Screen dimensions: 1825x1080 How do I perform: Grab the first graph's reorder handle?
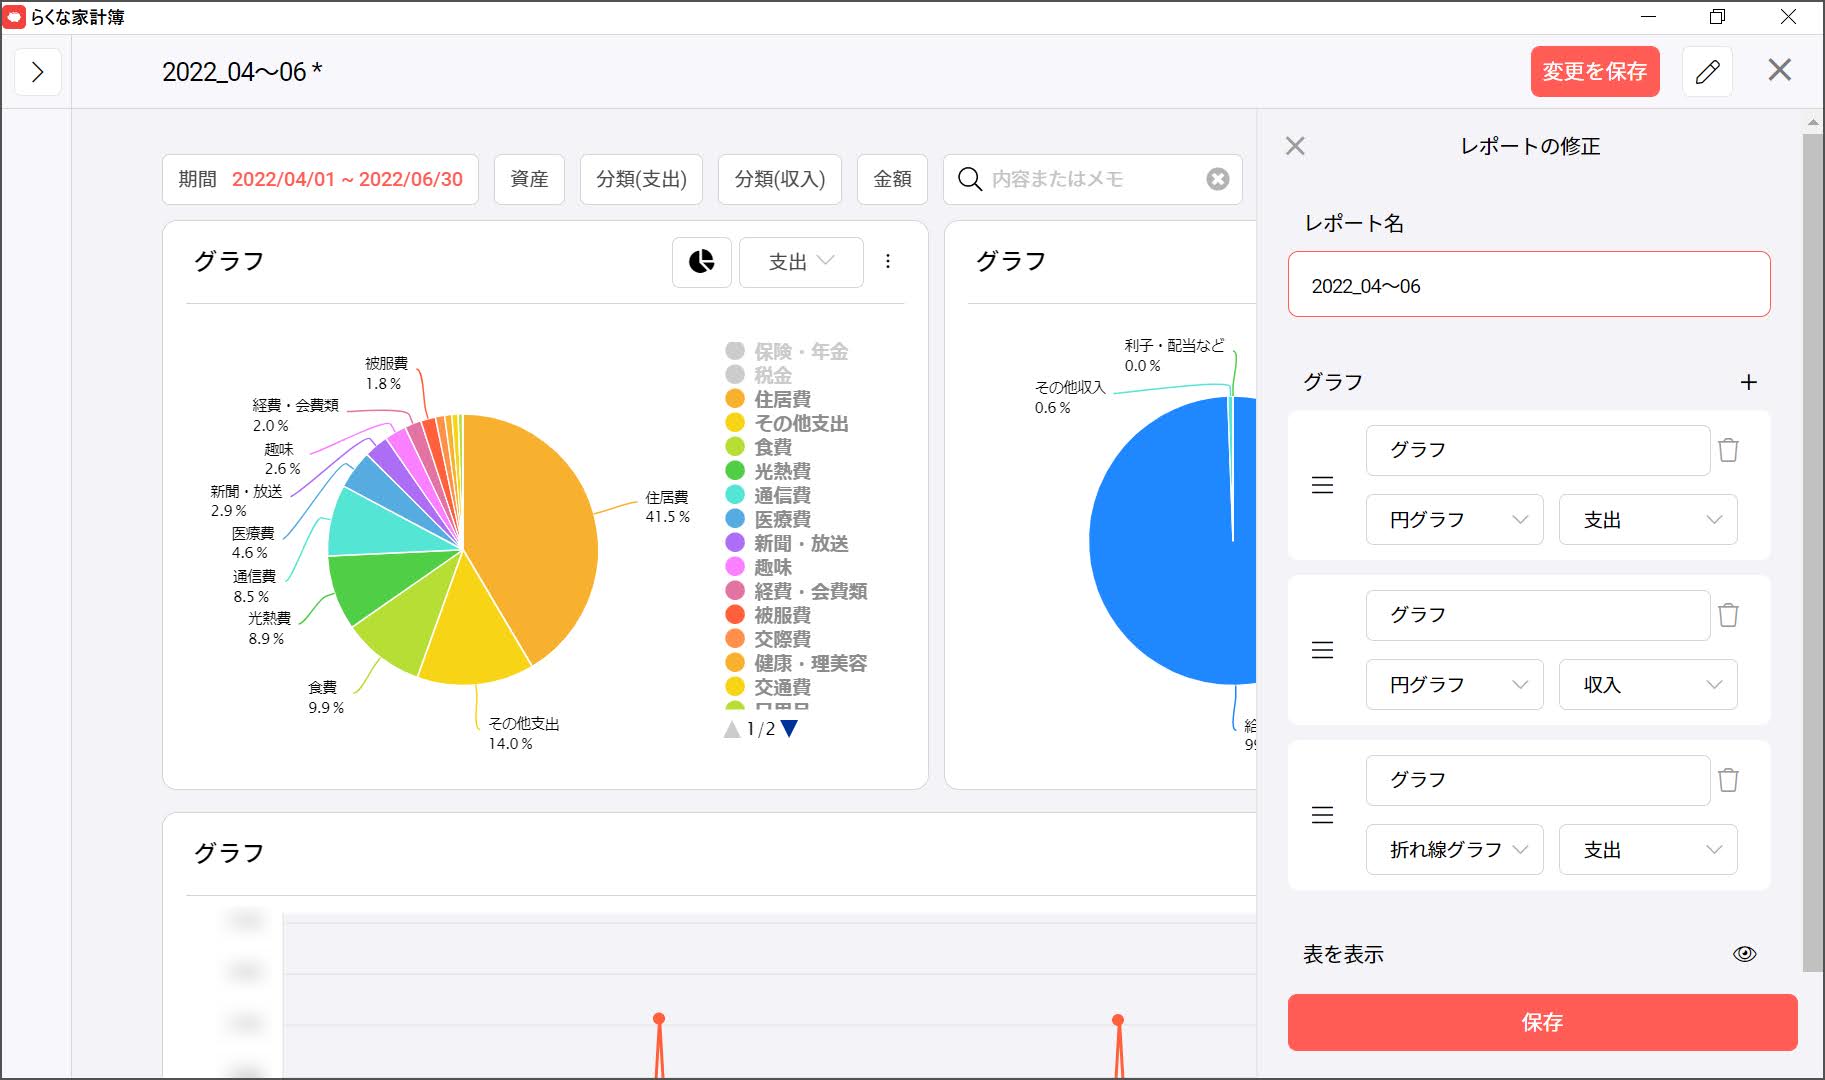point(1322,486)
